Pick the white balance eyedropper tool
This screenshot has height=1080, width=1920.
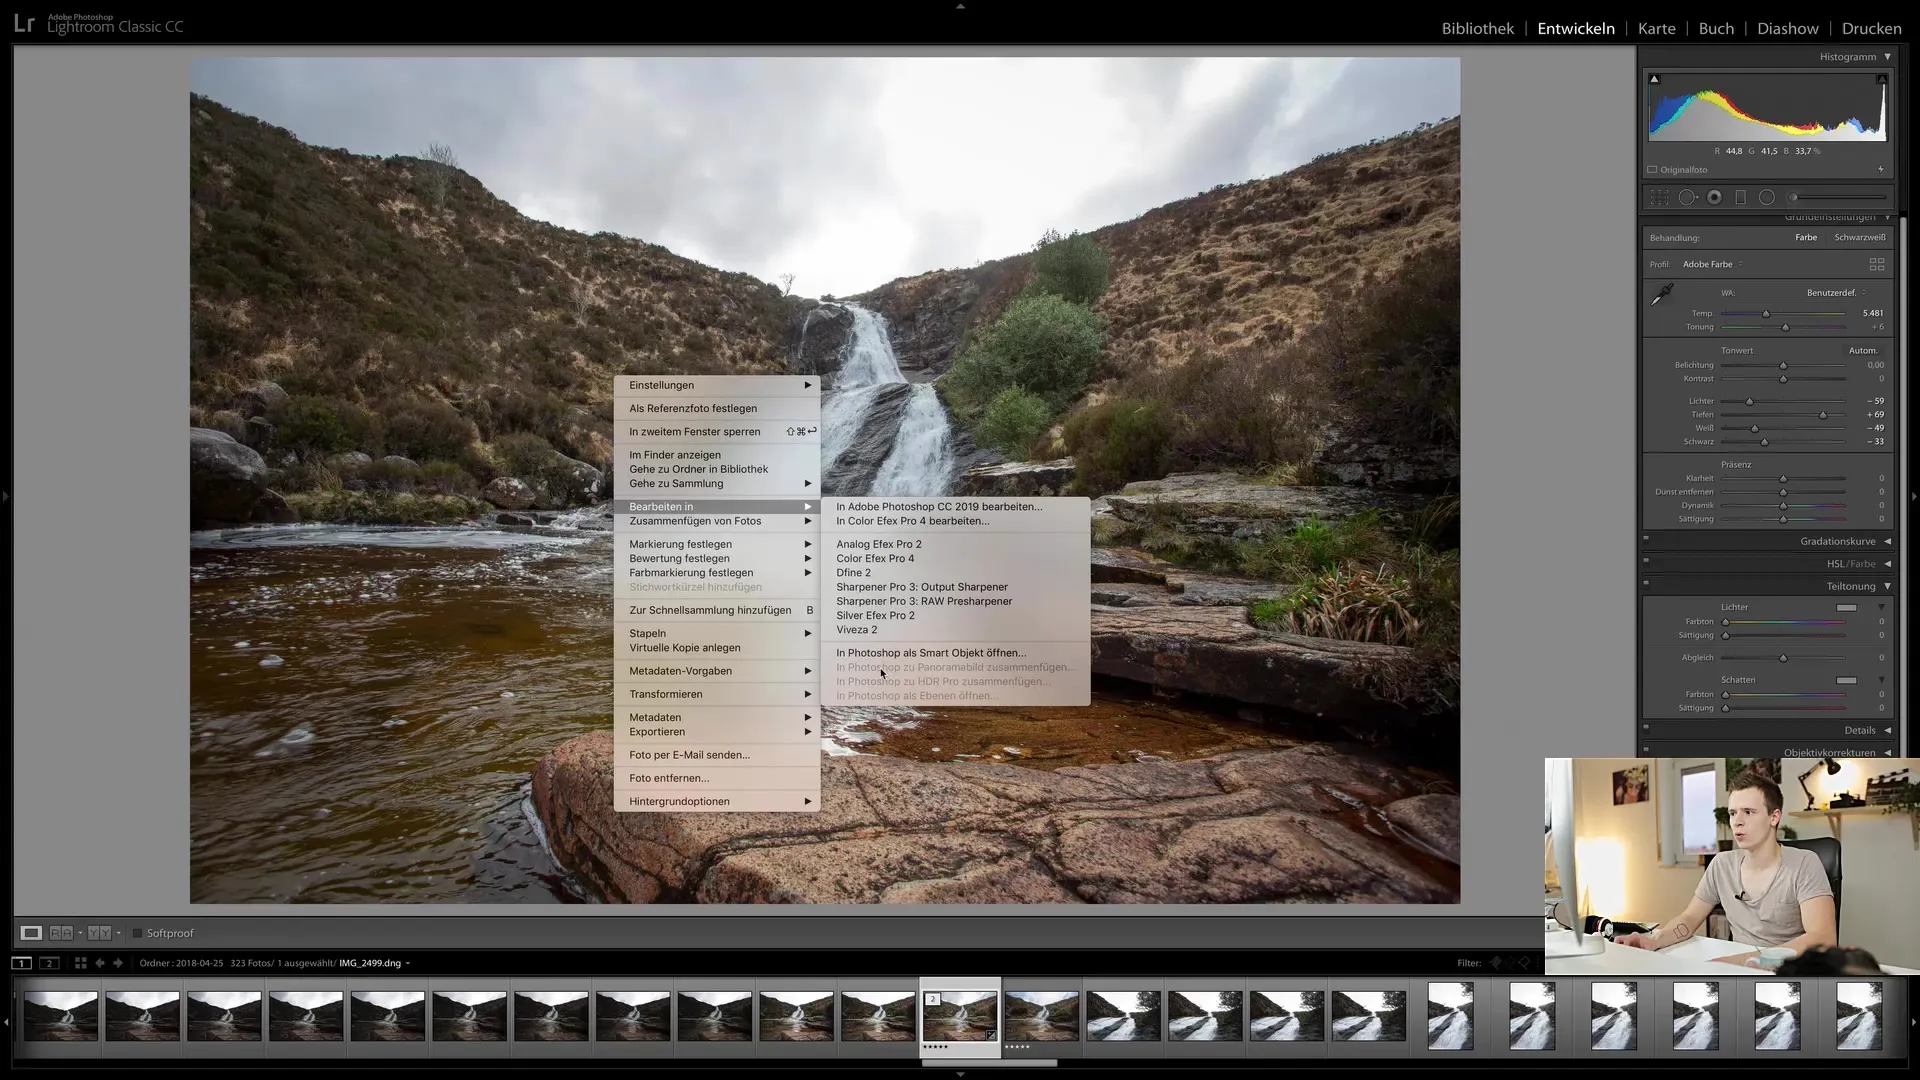coord(1662,294)
